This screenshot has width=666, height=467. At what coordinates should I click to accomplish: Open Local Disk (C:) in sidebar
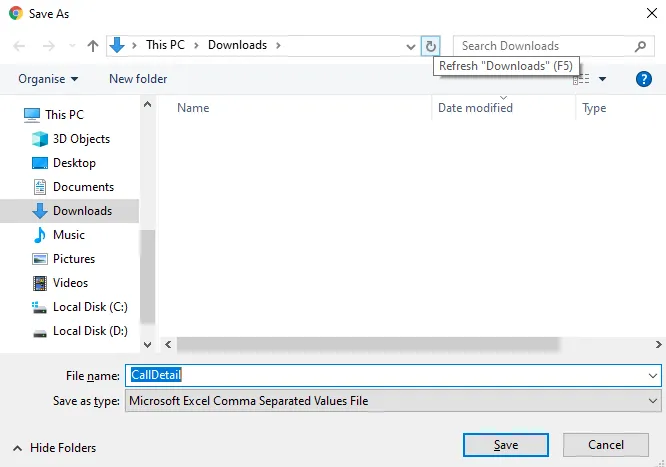coord(90,307)
